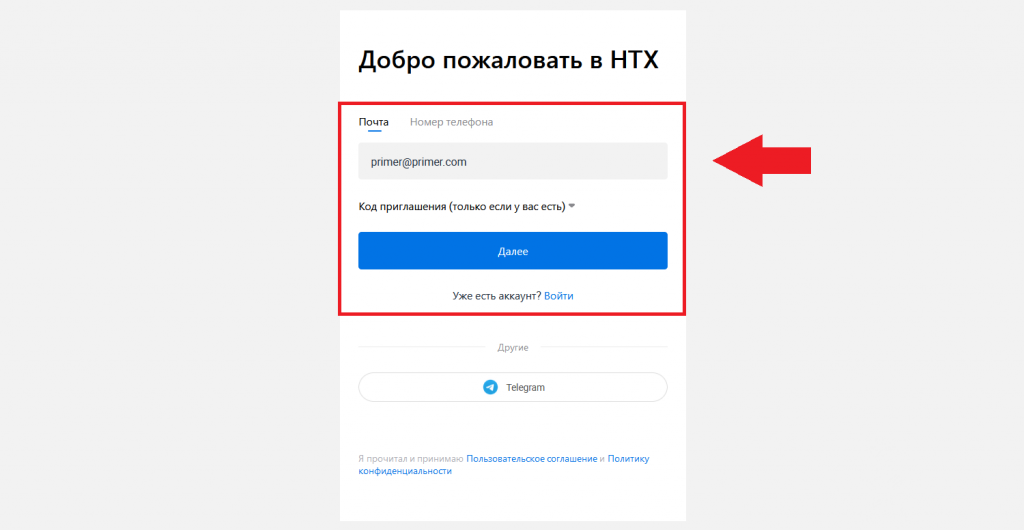
Task: Focus the email input field
Action: coord(513,161)
